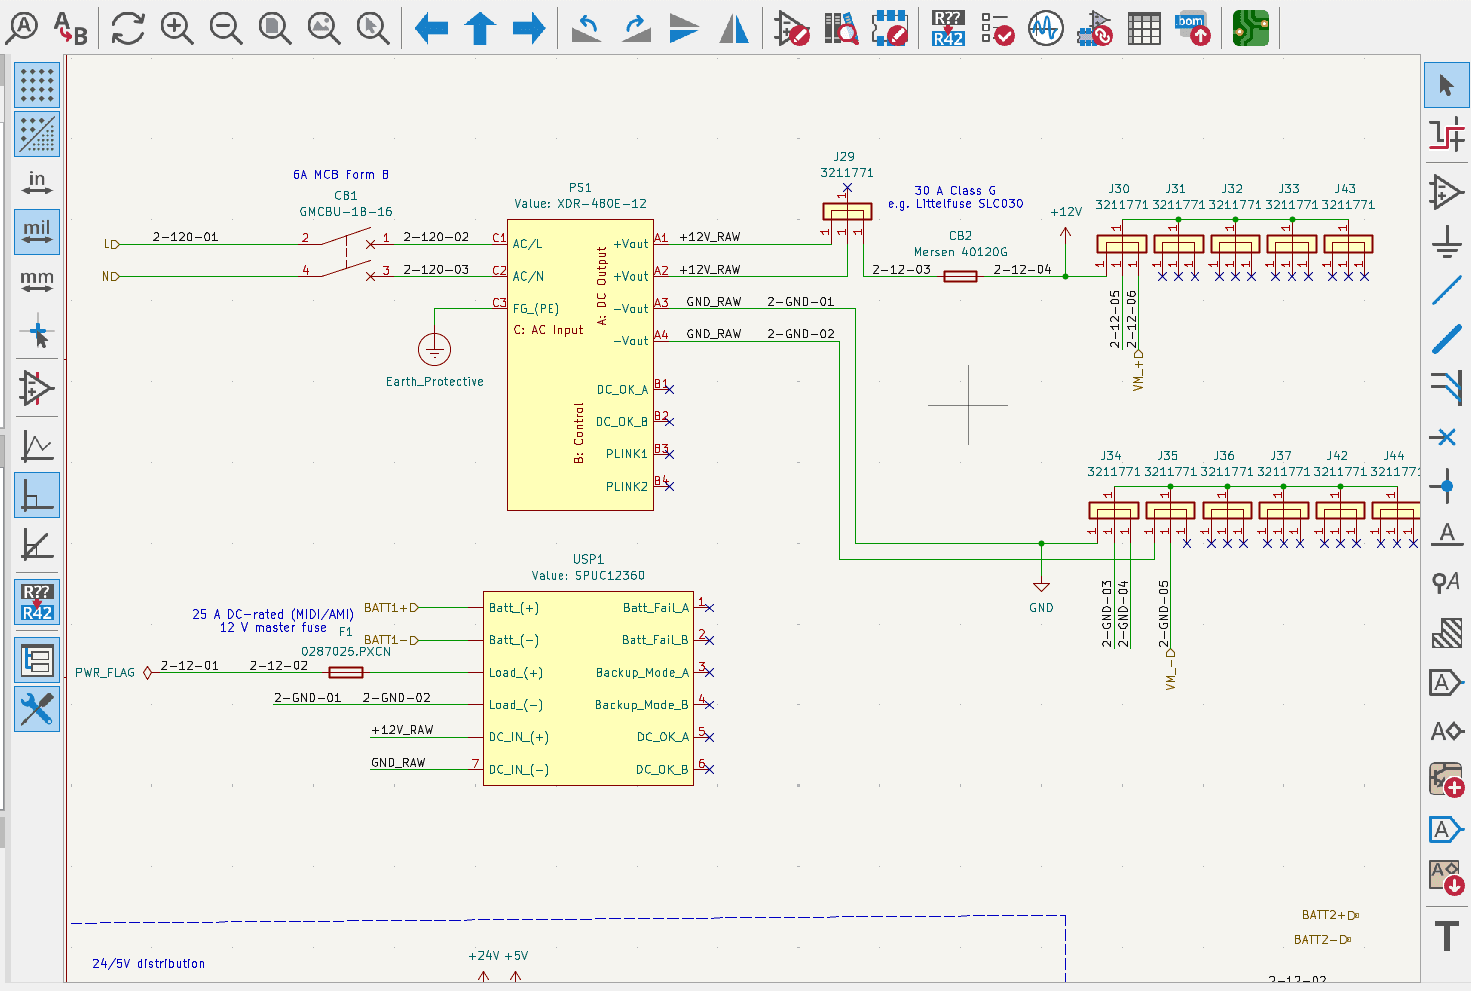Run the electrical rules checker
The width and height of the screenshot is (1471, 991).
pyautogui.click(x=997, y=28)
